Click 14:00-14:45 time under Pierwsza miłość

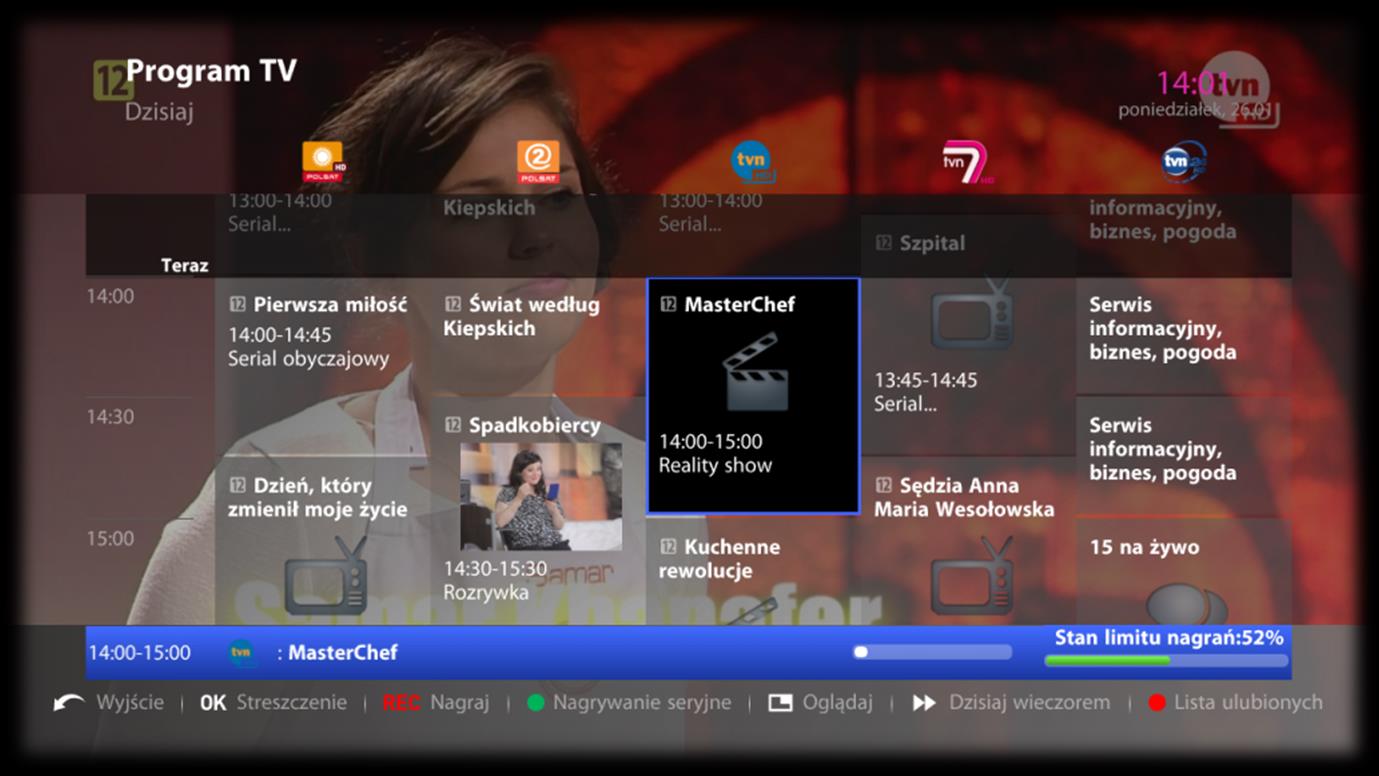[x=280, y=335]
